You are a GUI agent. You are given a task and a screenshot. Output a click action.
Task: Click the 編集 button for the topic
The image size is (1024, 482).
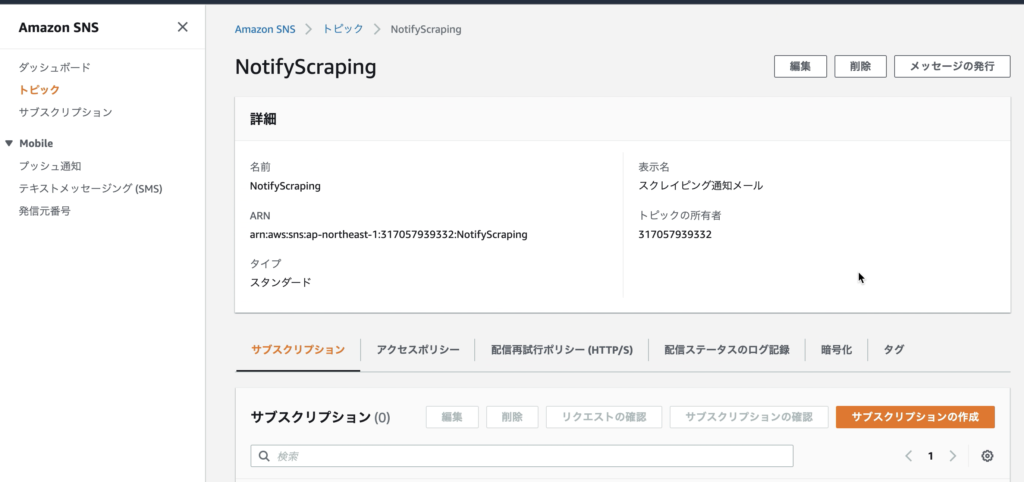(x=801, y=66)
